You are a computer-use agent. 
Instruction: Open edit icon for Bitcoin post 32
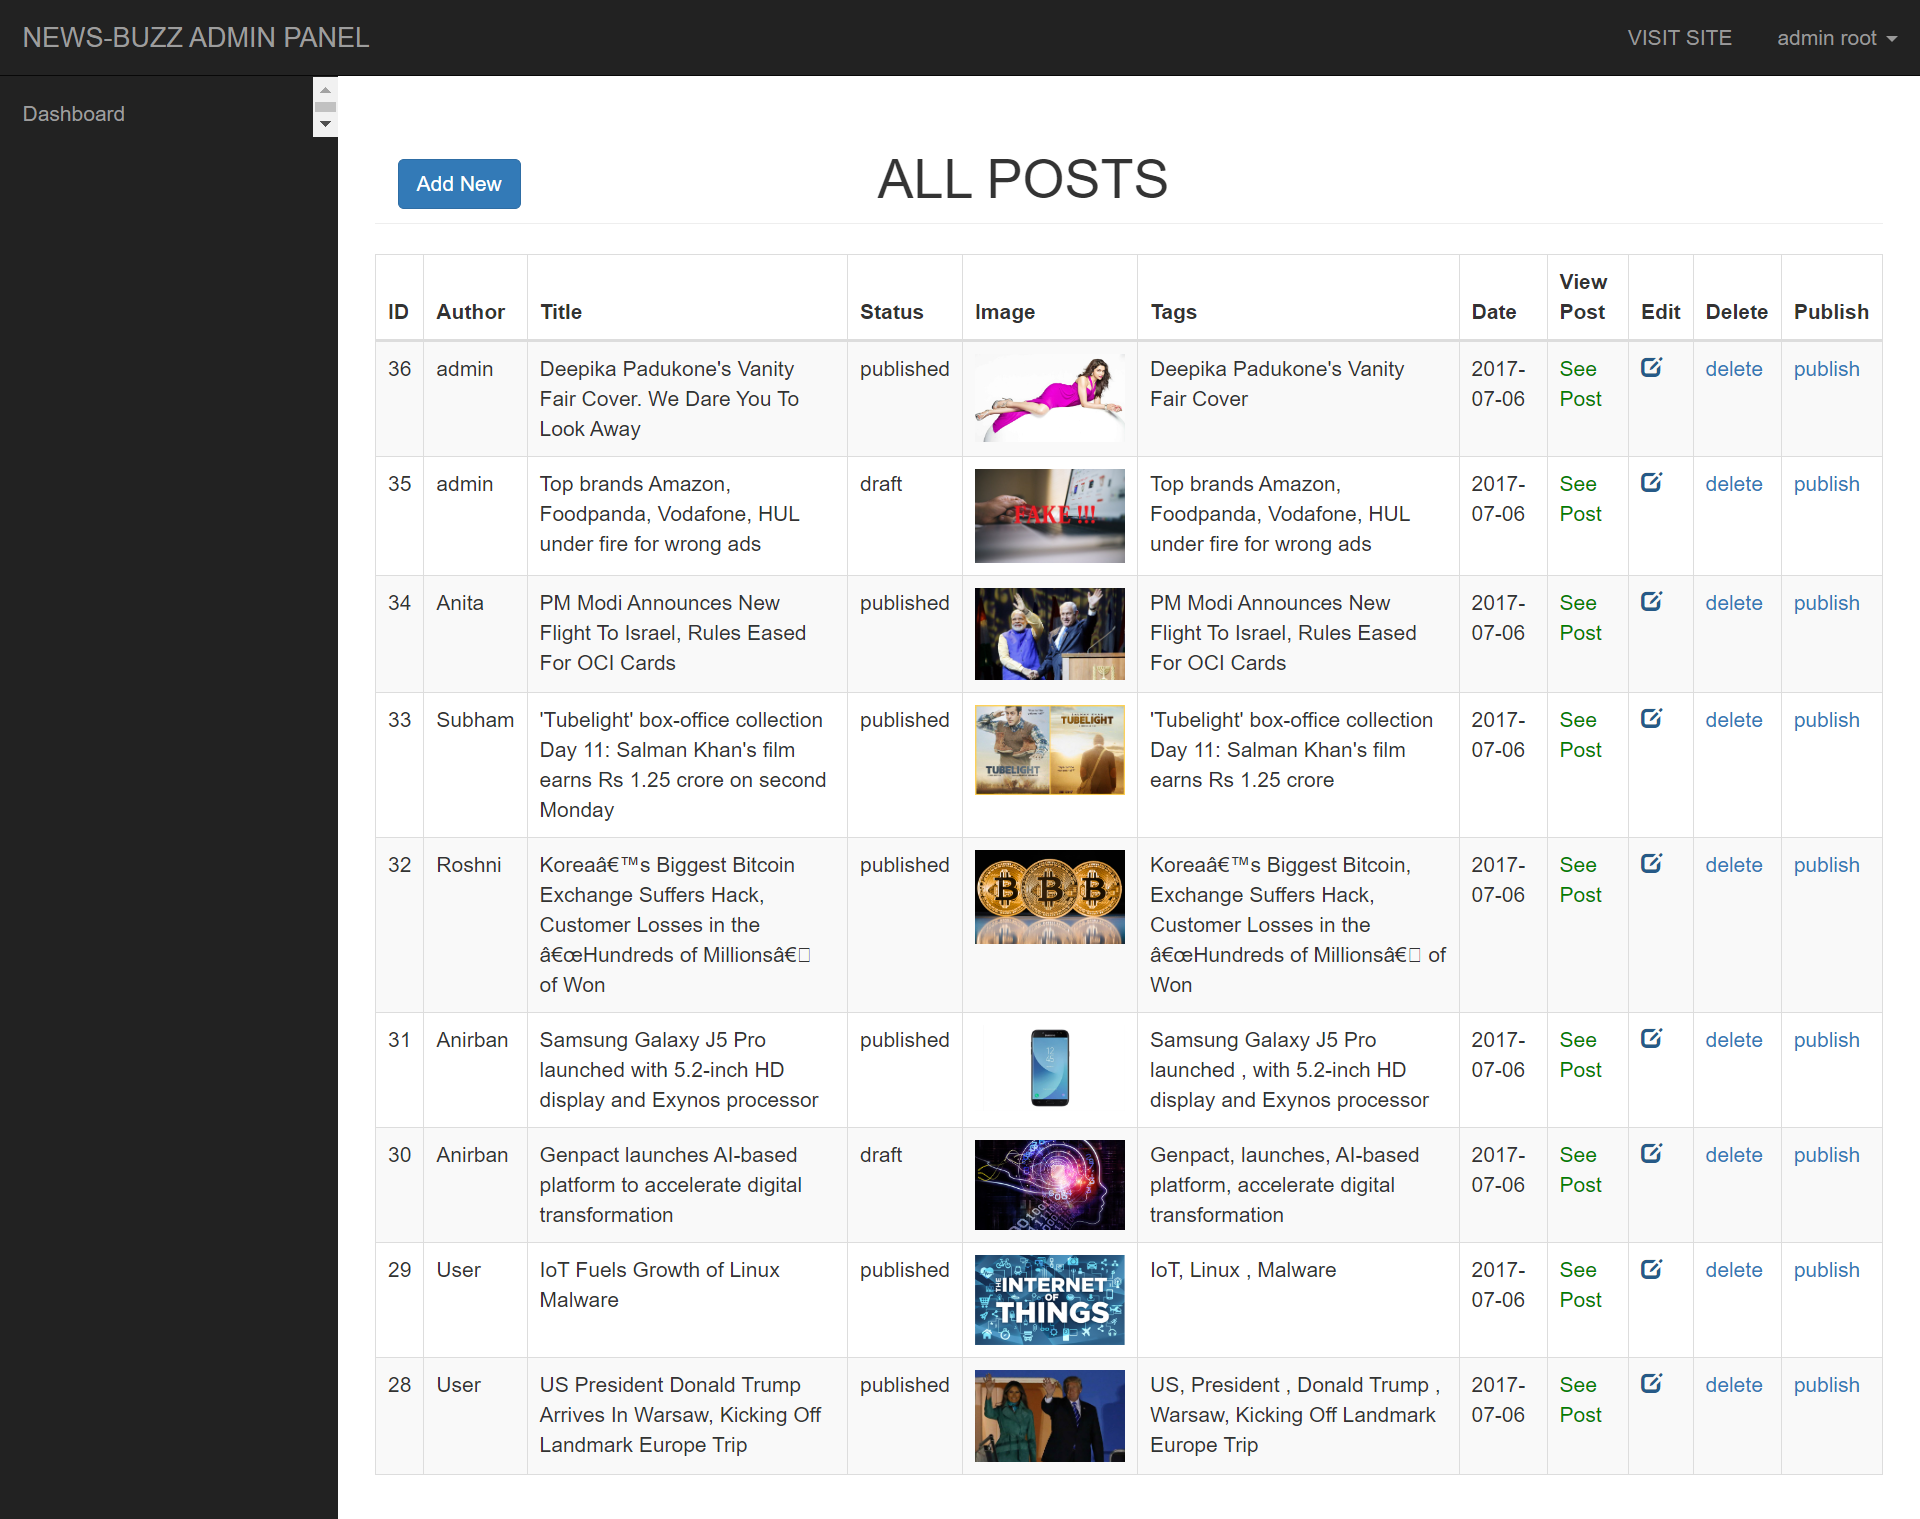coord(1651,864)
